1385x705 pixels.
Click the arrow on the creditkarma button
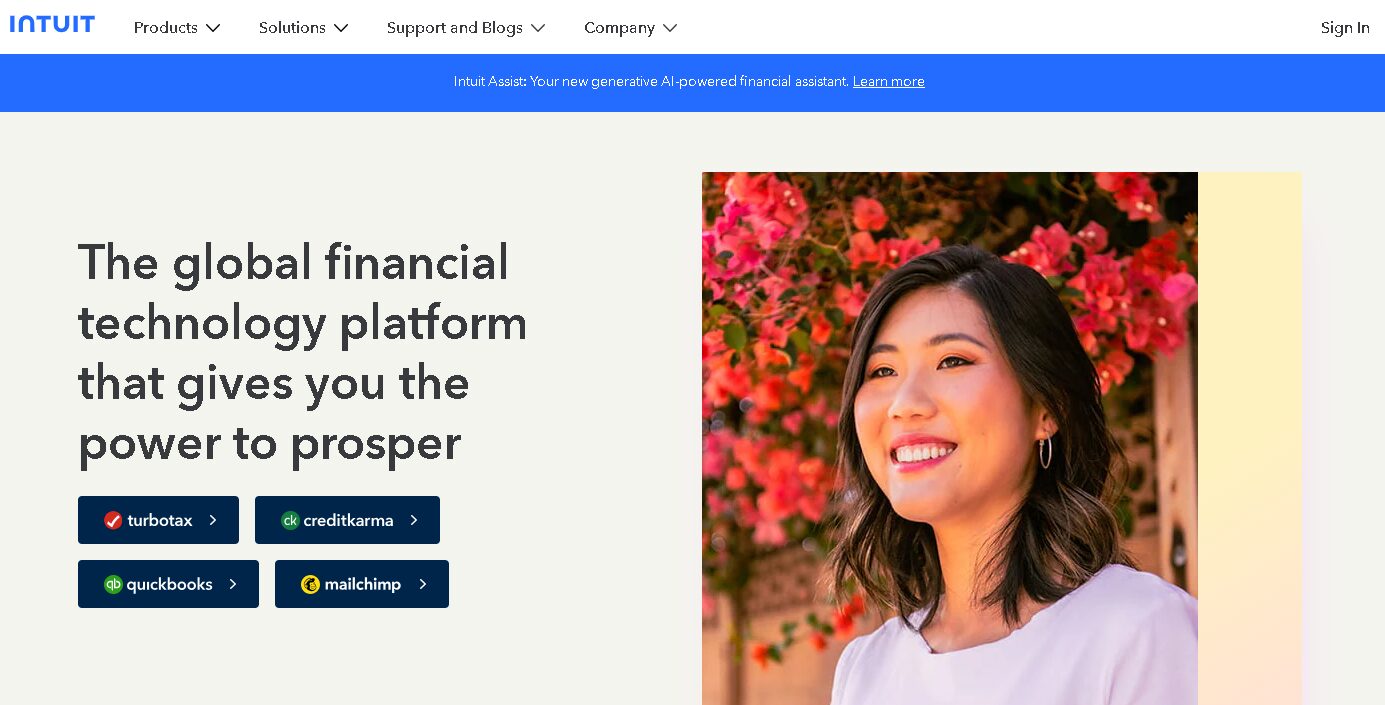click(414, 520)
